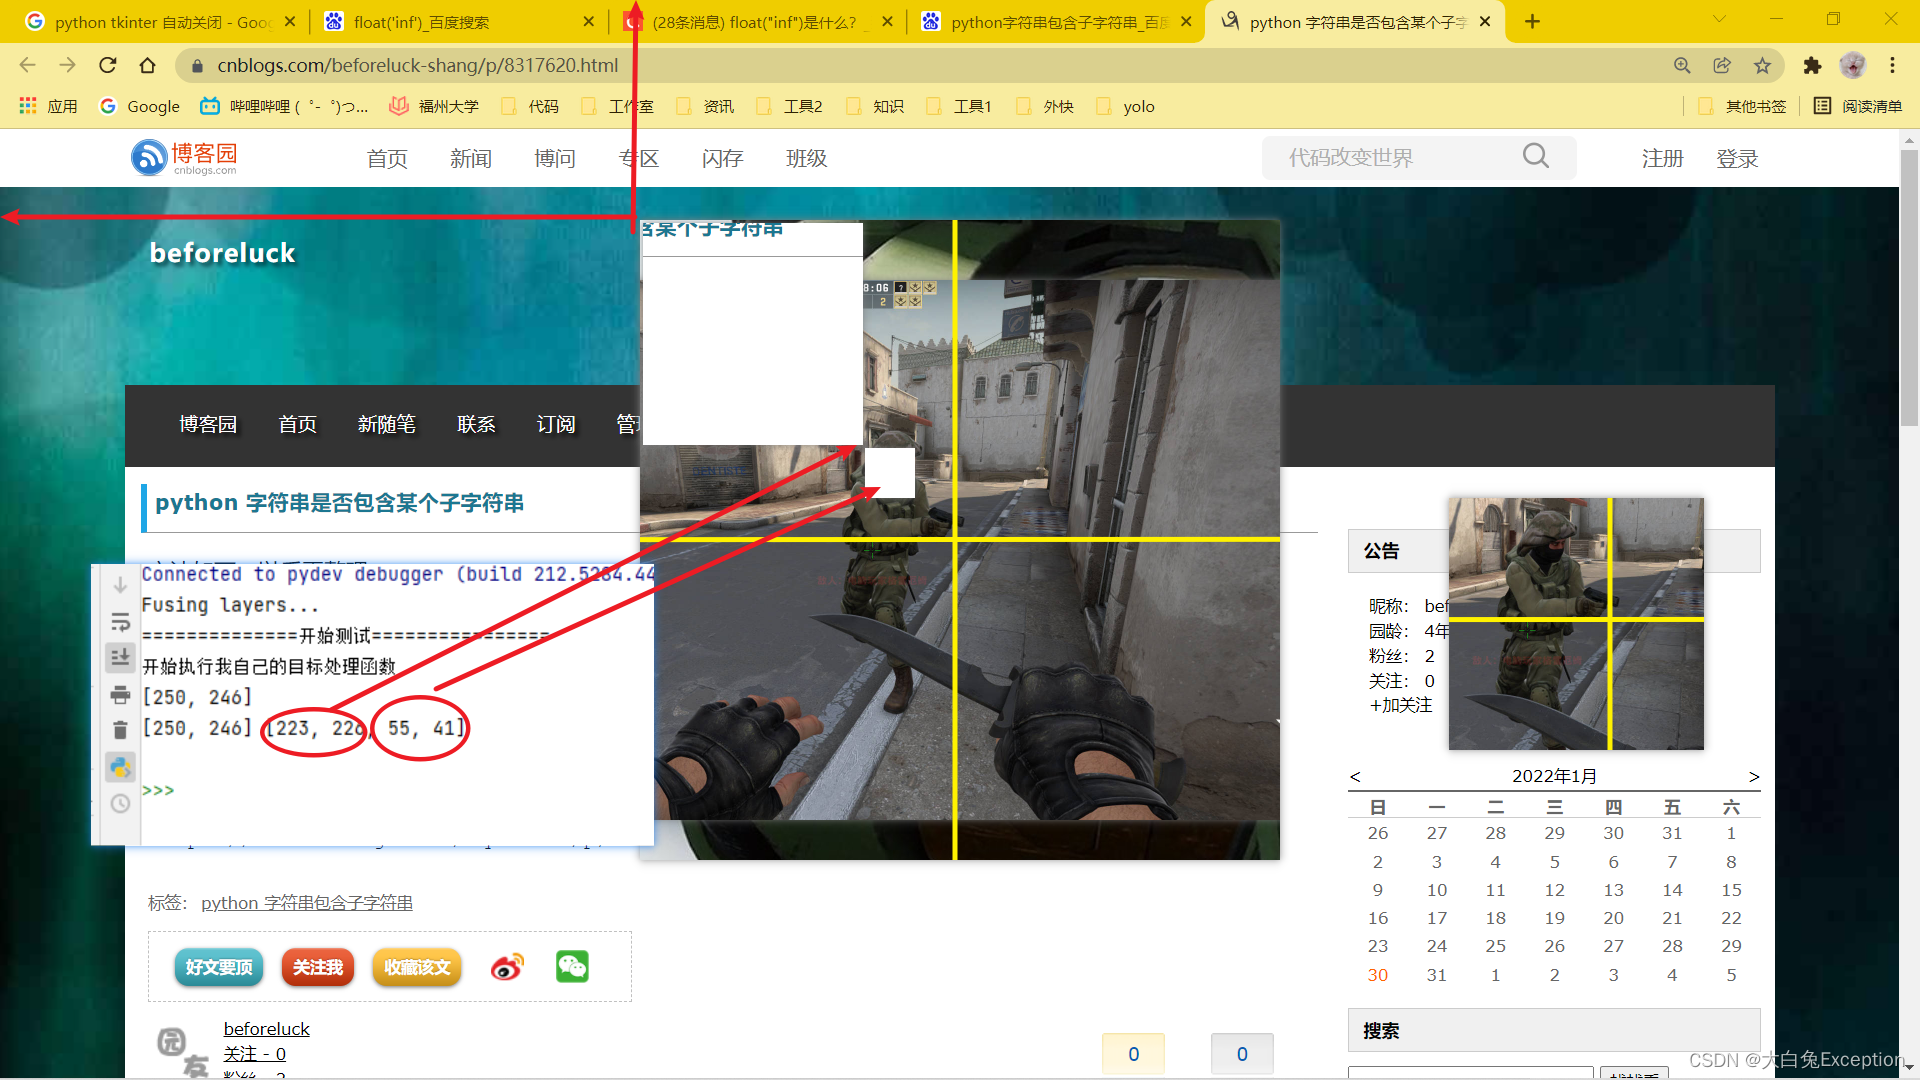The width and height of the screenshot is (1920, 1080).
Task: Open the 知识 bookmark folder
Action: click(x=875, y=106)
